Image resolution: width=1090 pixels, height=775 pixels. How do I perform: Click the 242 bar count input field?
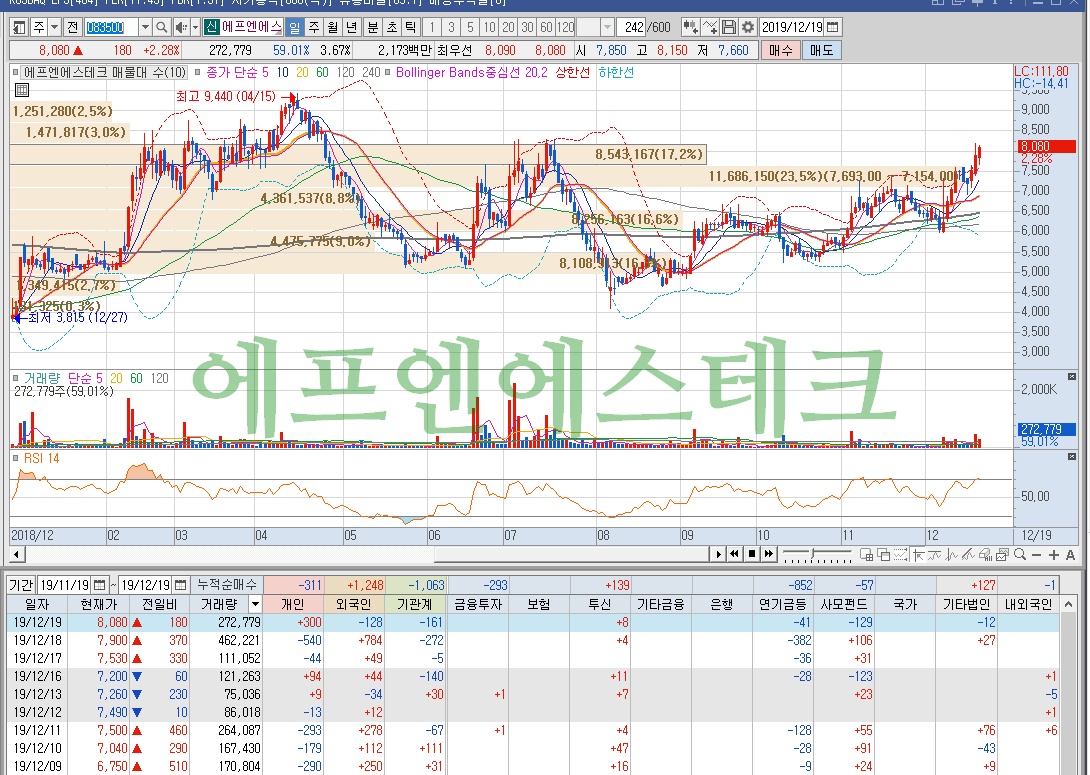pos(632,27)
